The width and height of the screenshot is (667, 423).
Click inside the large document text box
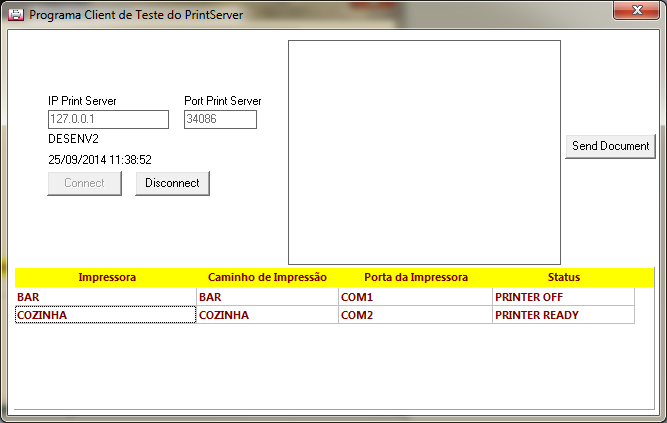pos(424,152)
